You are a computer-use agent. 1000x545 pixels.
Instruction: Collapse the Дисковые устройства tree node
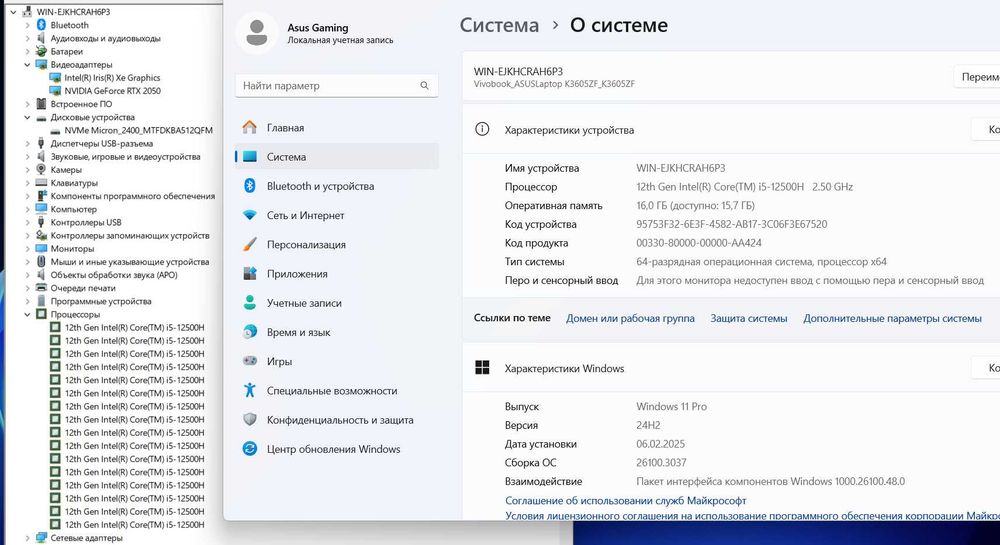(27, 117)
